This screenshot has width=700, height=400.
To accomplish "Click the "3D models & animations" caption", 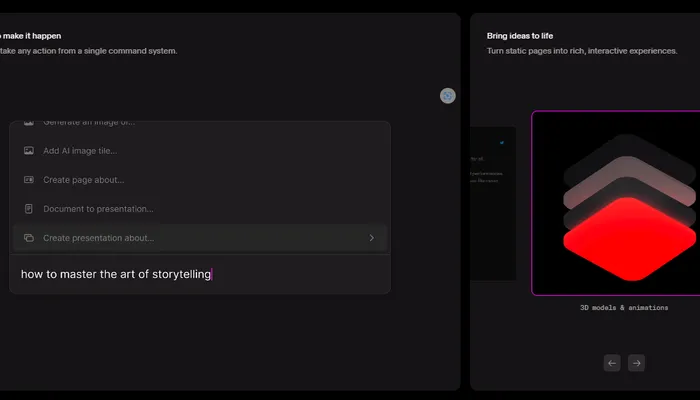I will [624, 308].
